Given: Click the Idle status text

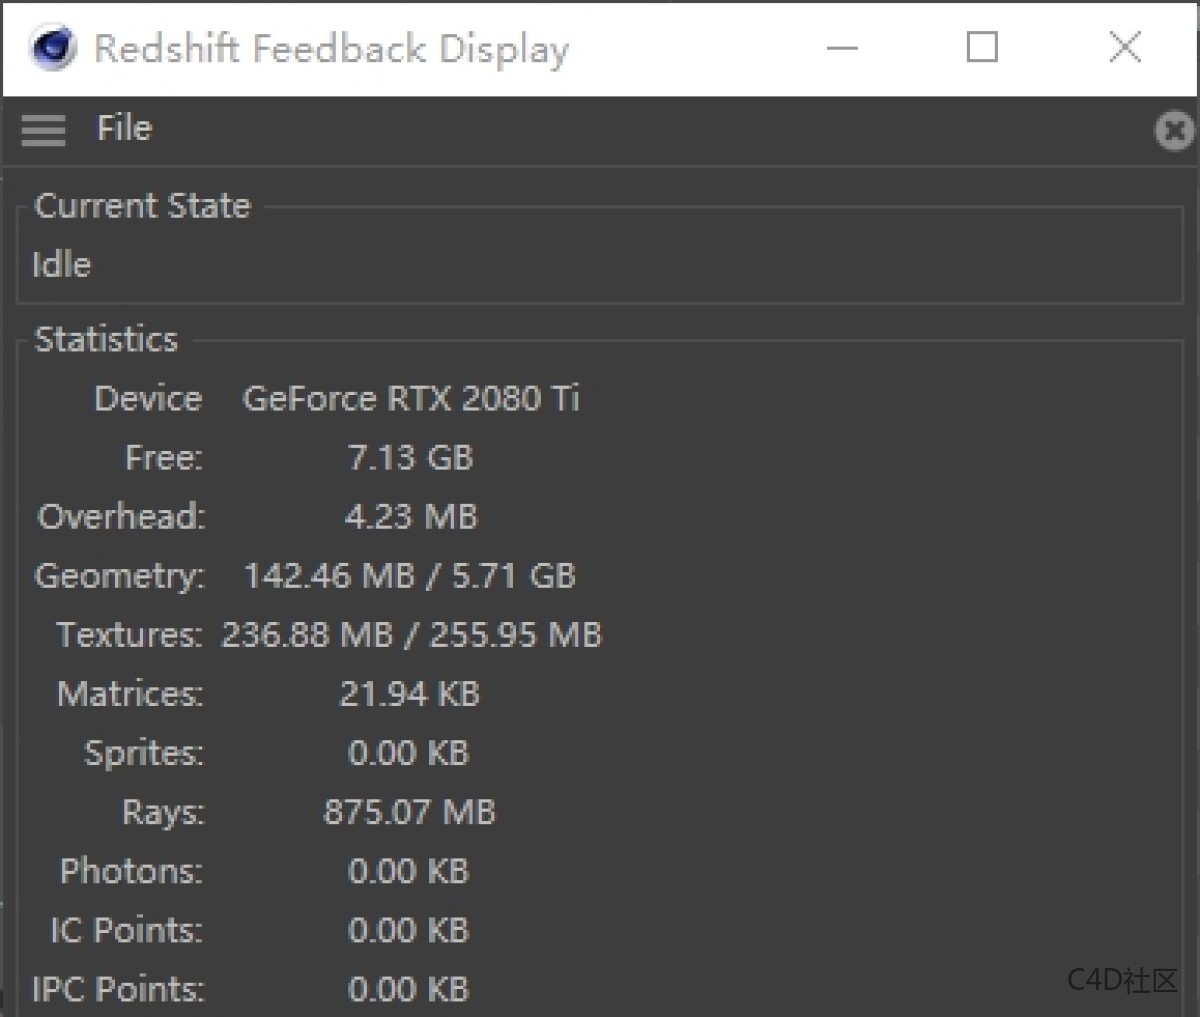Looking at the screenshot, I should [x=60, y=263].
